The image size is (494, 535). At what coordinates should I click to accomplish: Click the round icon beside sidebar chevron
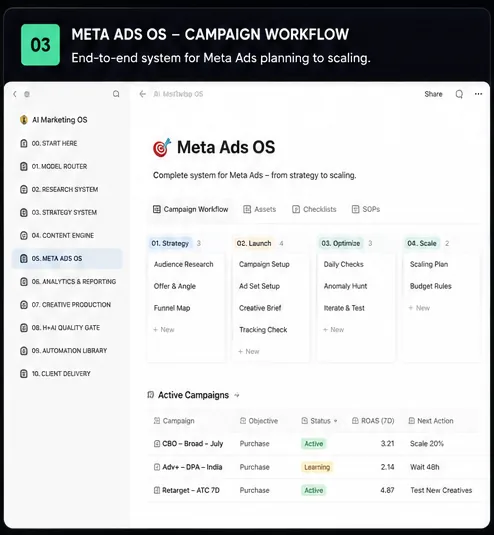coord(27,94)
